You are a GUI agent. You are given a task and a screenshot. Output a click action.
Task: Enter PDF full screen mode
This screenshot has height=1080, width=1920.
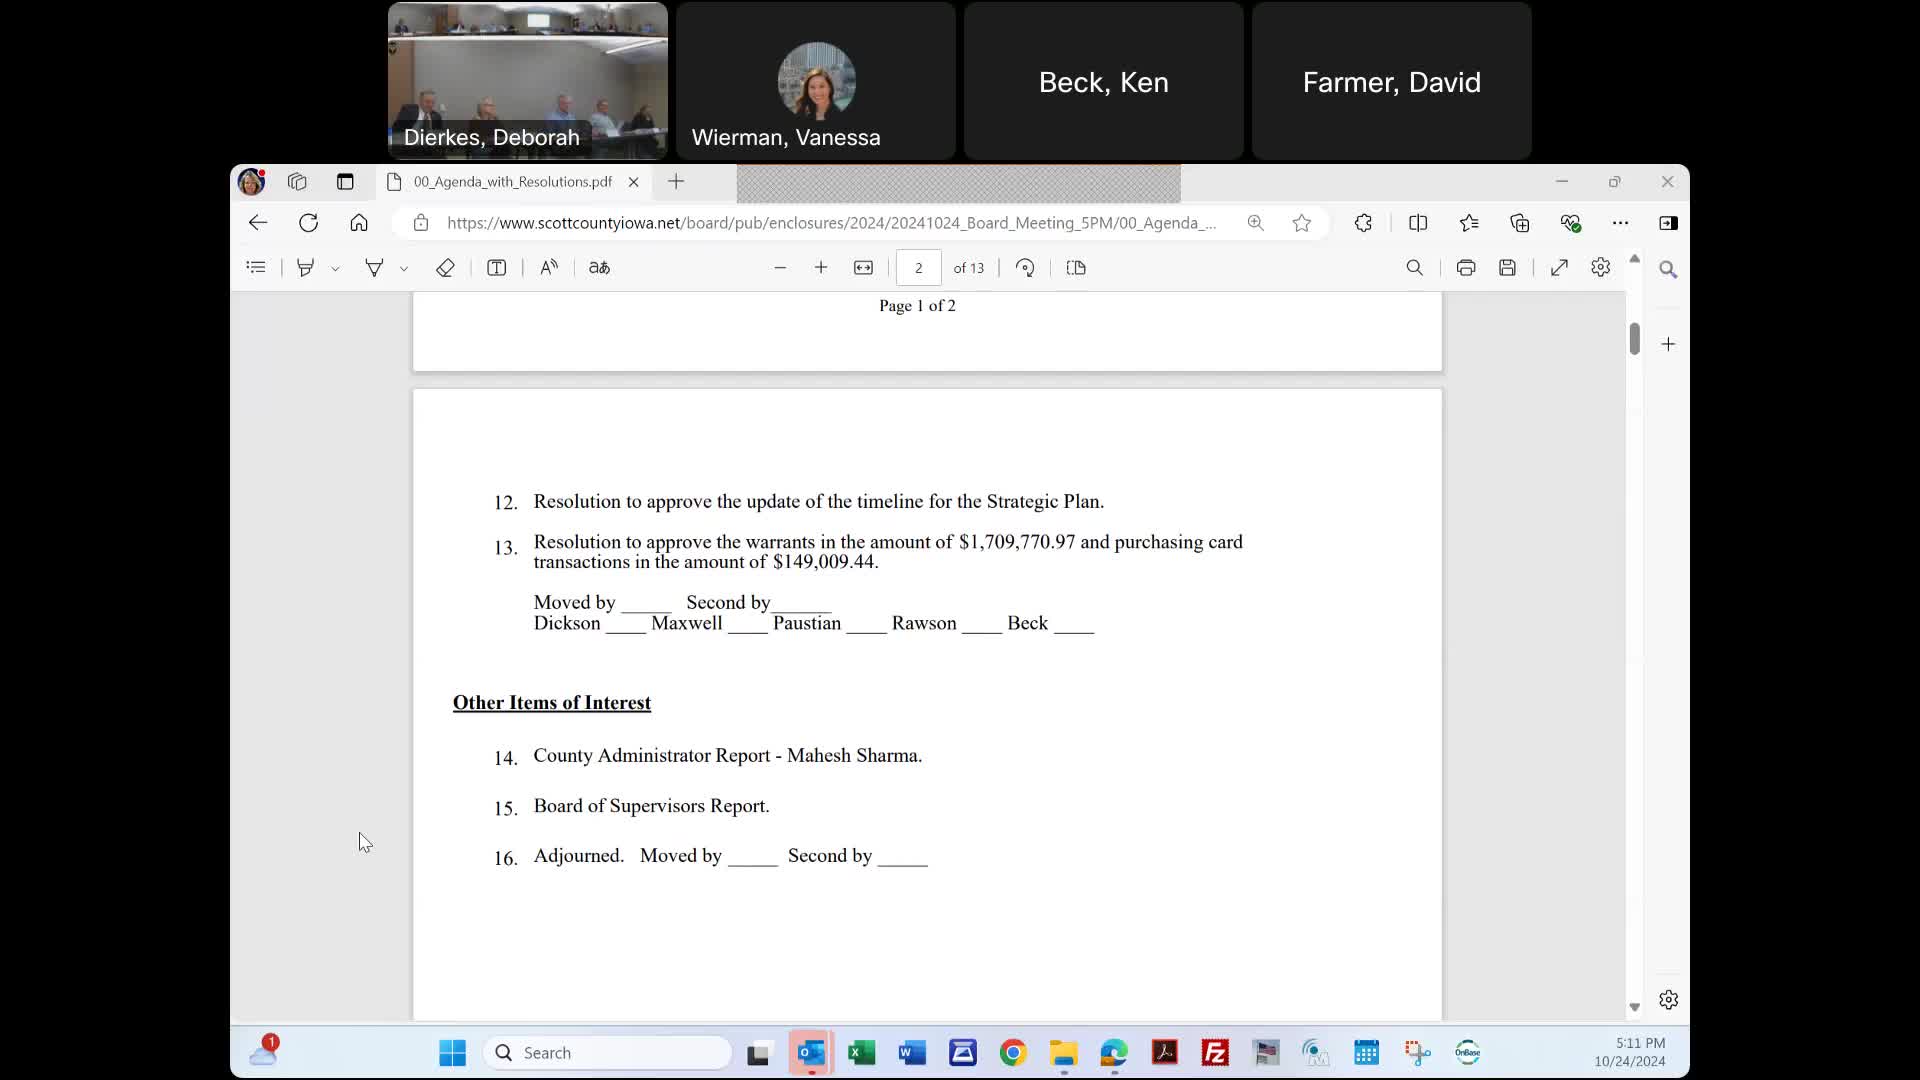(1559, 268)
